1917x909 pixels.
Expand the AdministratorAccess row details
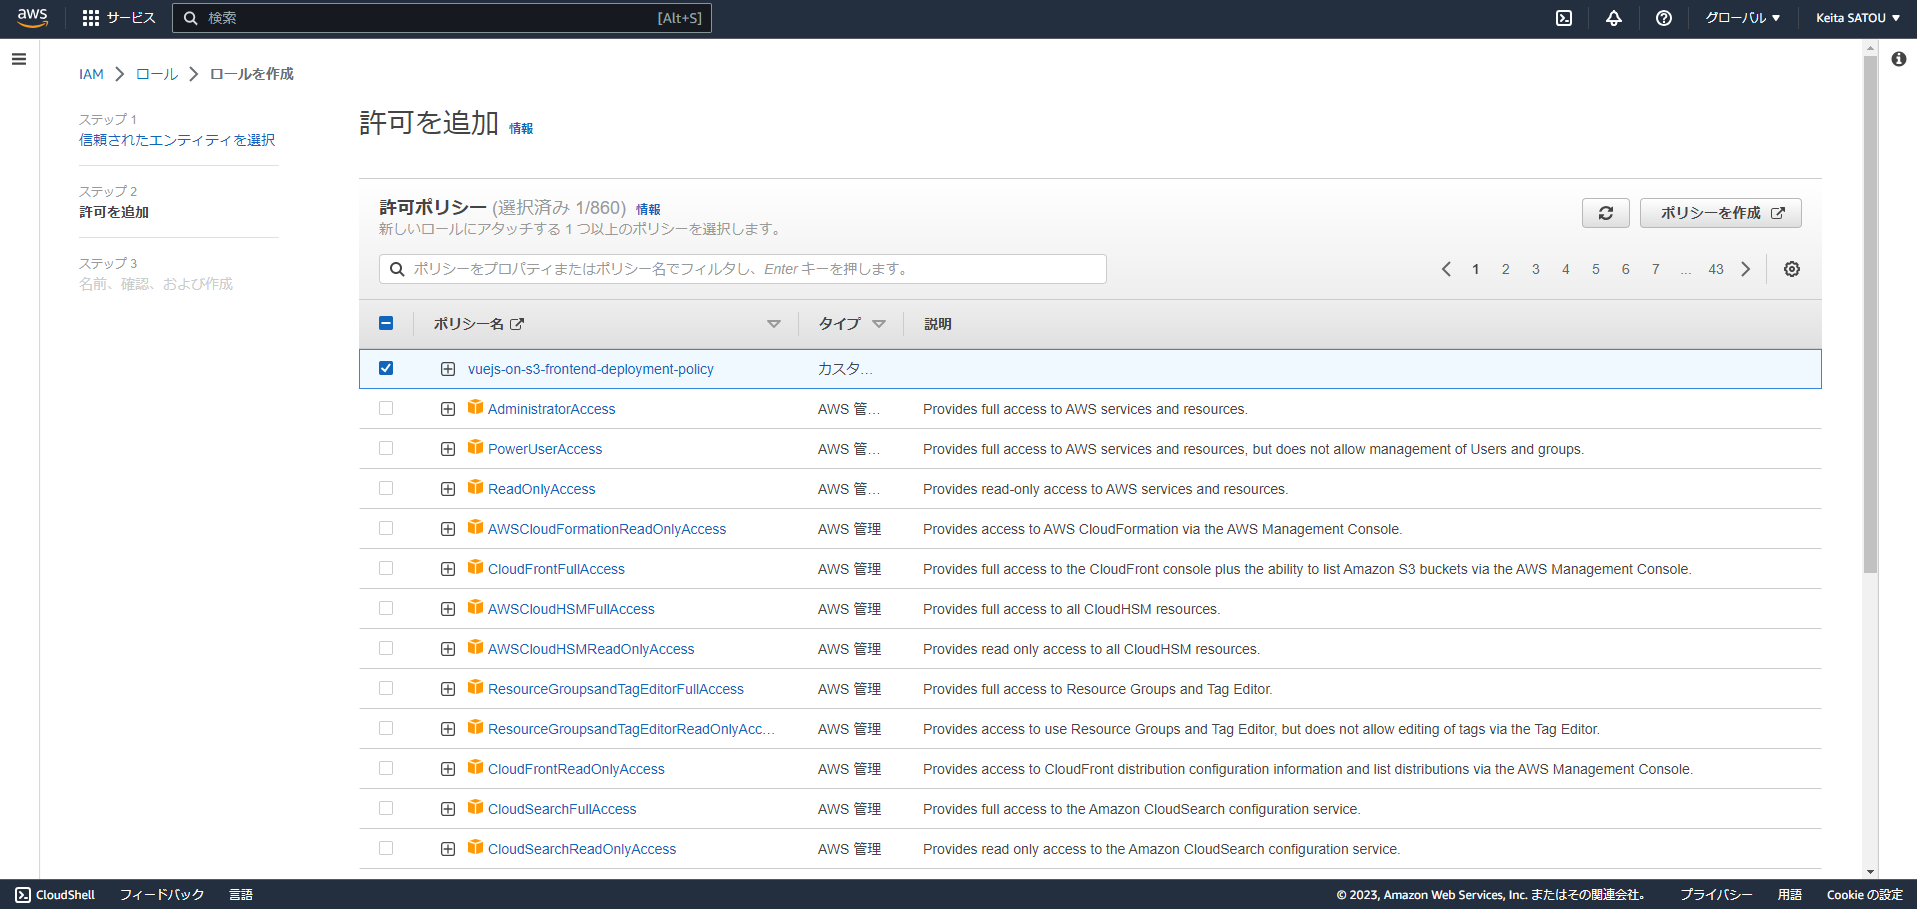pos(448,409)
